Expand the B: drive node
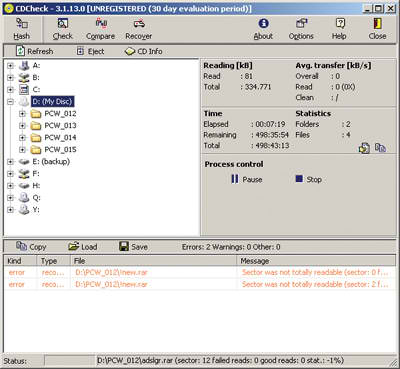Image resolution: width=400 pixels, height=369 pixels. tap(11, 77)
